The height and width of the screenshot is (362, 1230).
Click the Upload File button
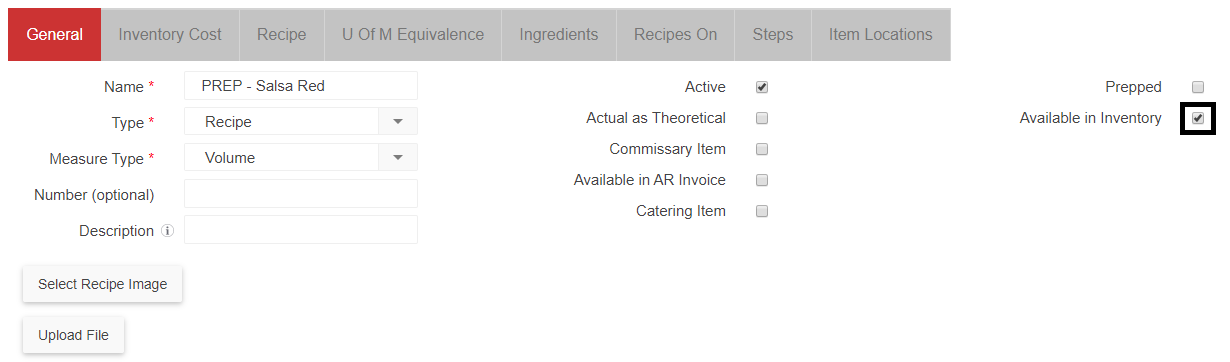click(74, 335)
